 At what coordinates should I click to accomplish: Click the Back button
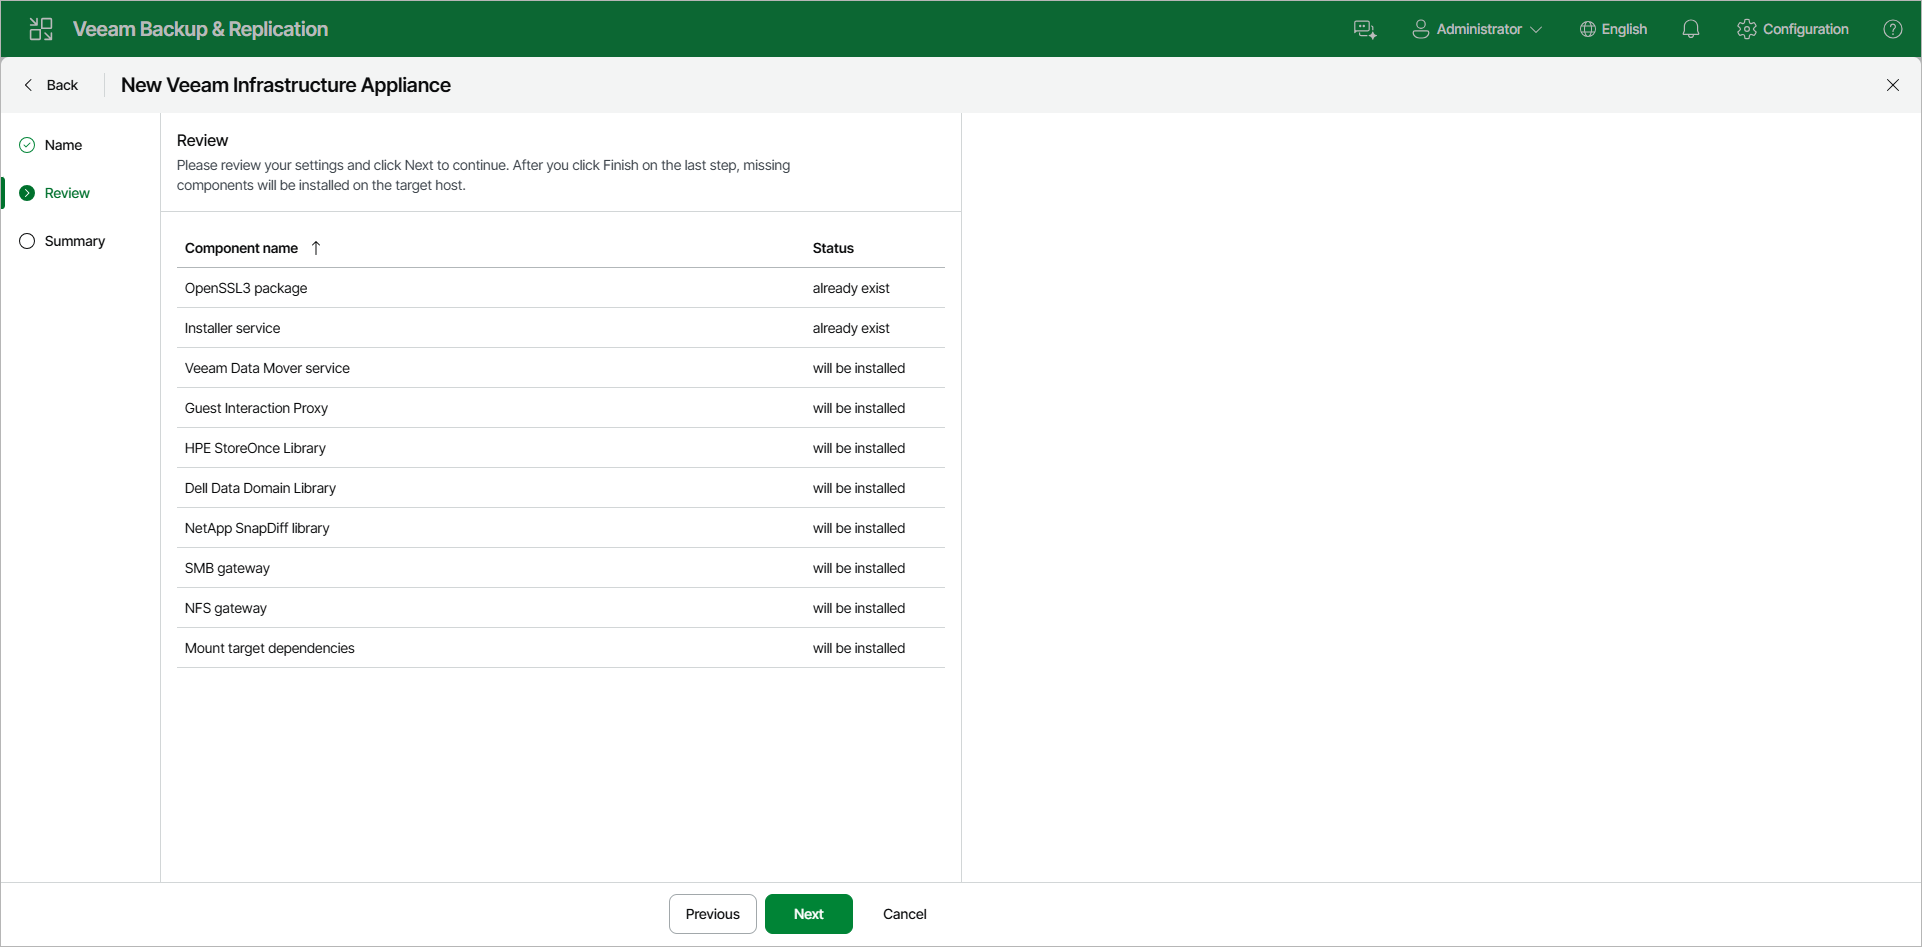point(51,85)
